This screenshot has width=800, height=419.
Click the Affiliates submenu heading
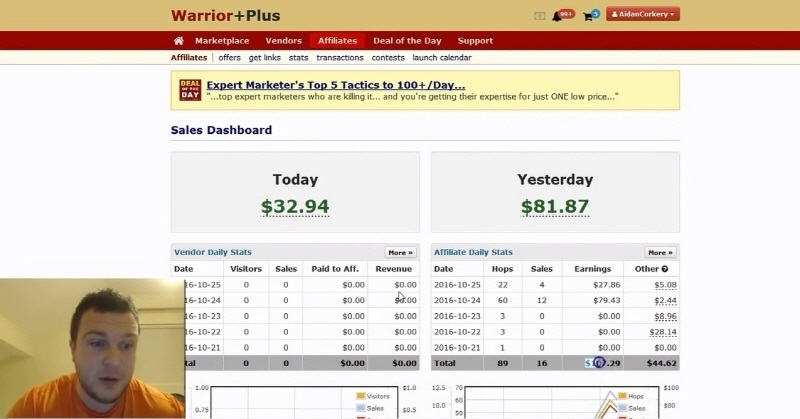pos(189,58)
